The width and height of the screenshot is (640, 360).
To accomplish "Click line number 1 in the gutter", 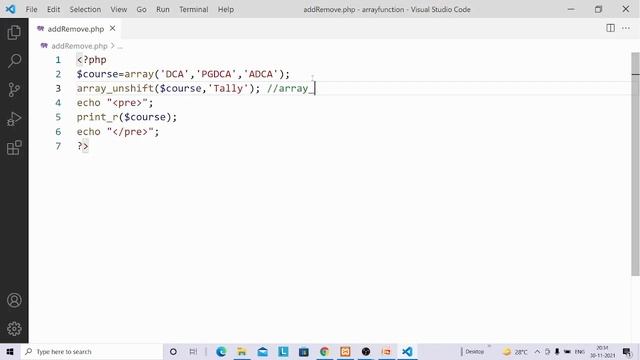I will pyautogui.click(x=58, y=60).
